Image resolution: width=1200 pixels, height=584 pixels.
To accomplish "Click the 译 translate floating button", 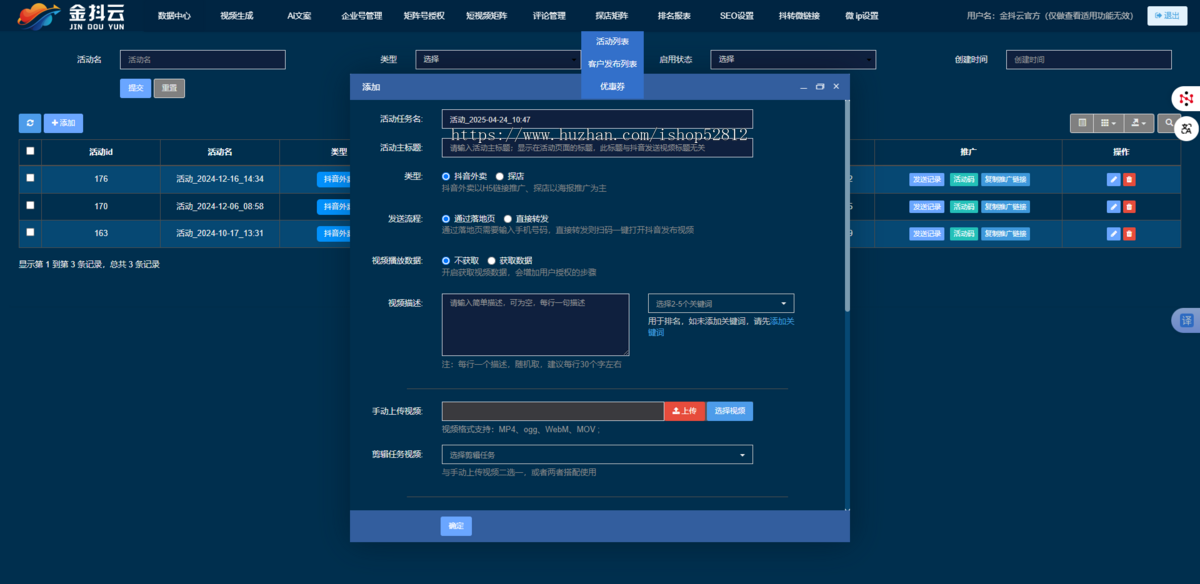I will 1186,321.
